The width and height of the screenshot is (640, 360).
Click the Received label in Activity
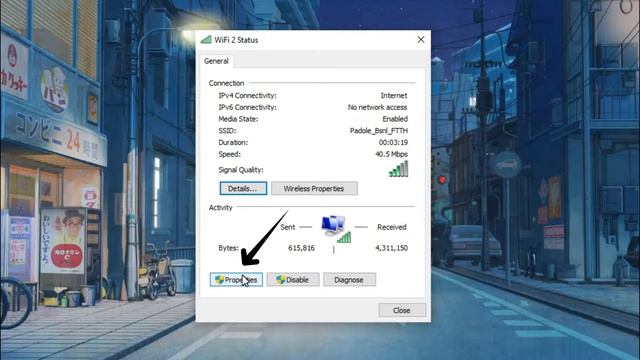[x=392, y=227]
